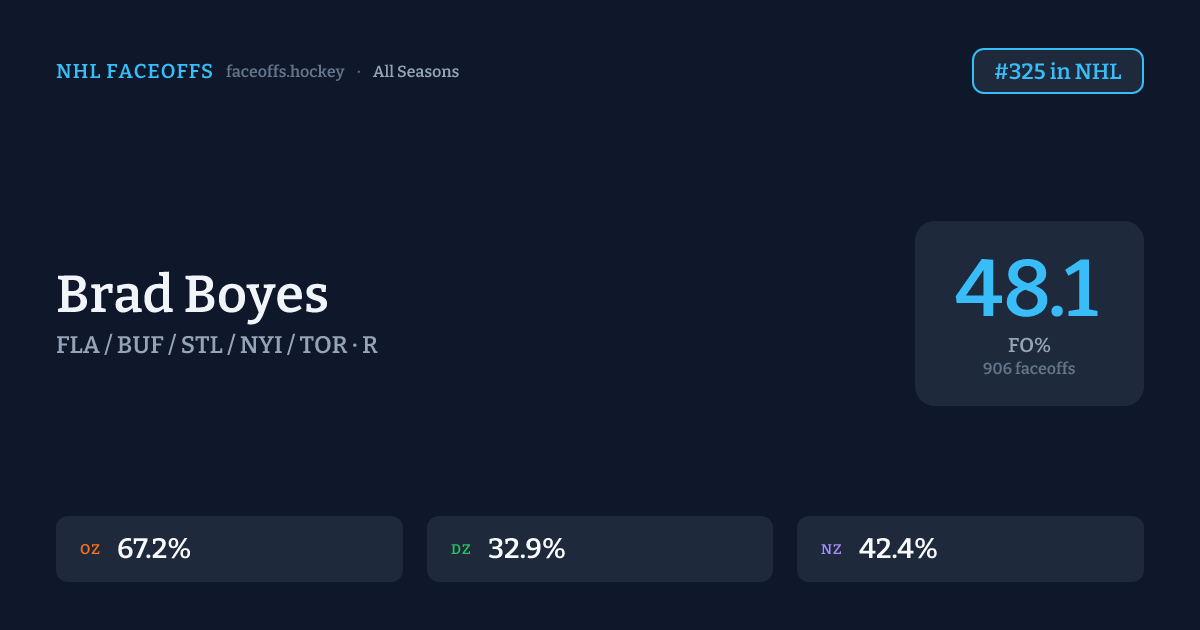Click the R position indicator
This screenshot has height=630, width=1200.
370,346
